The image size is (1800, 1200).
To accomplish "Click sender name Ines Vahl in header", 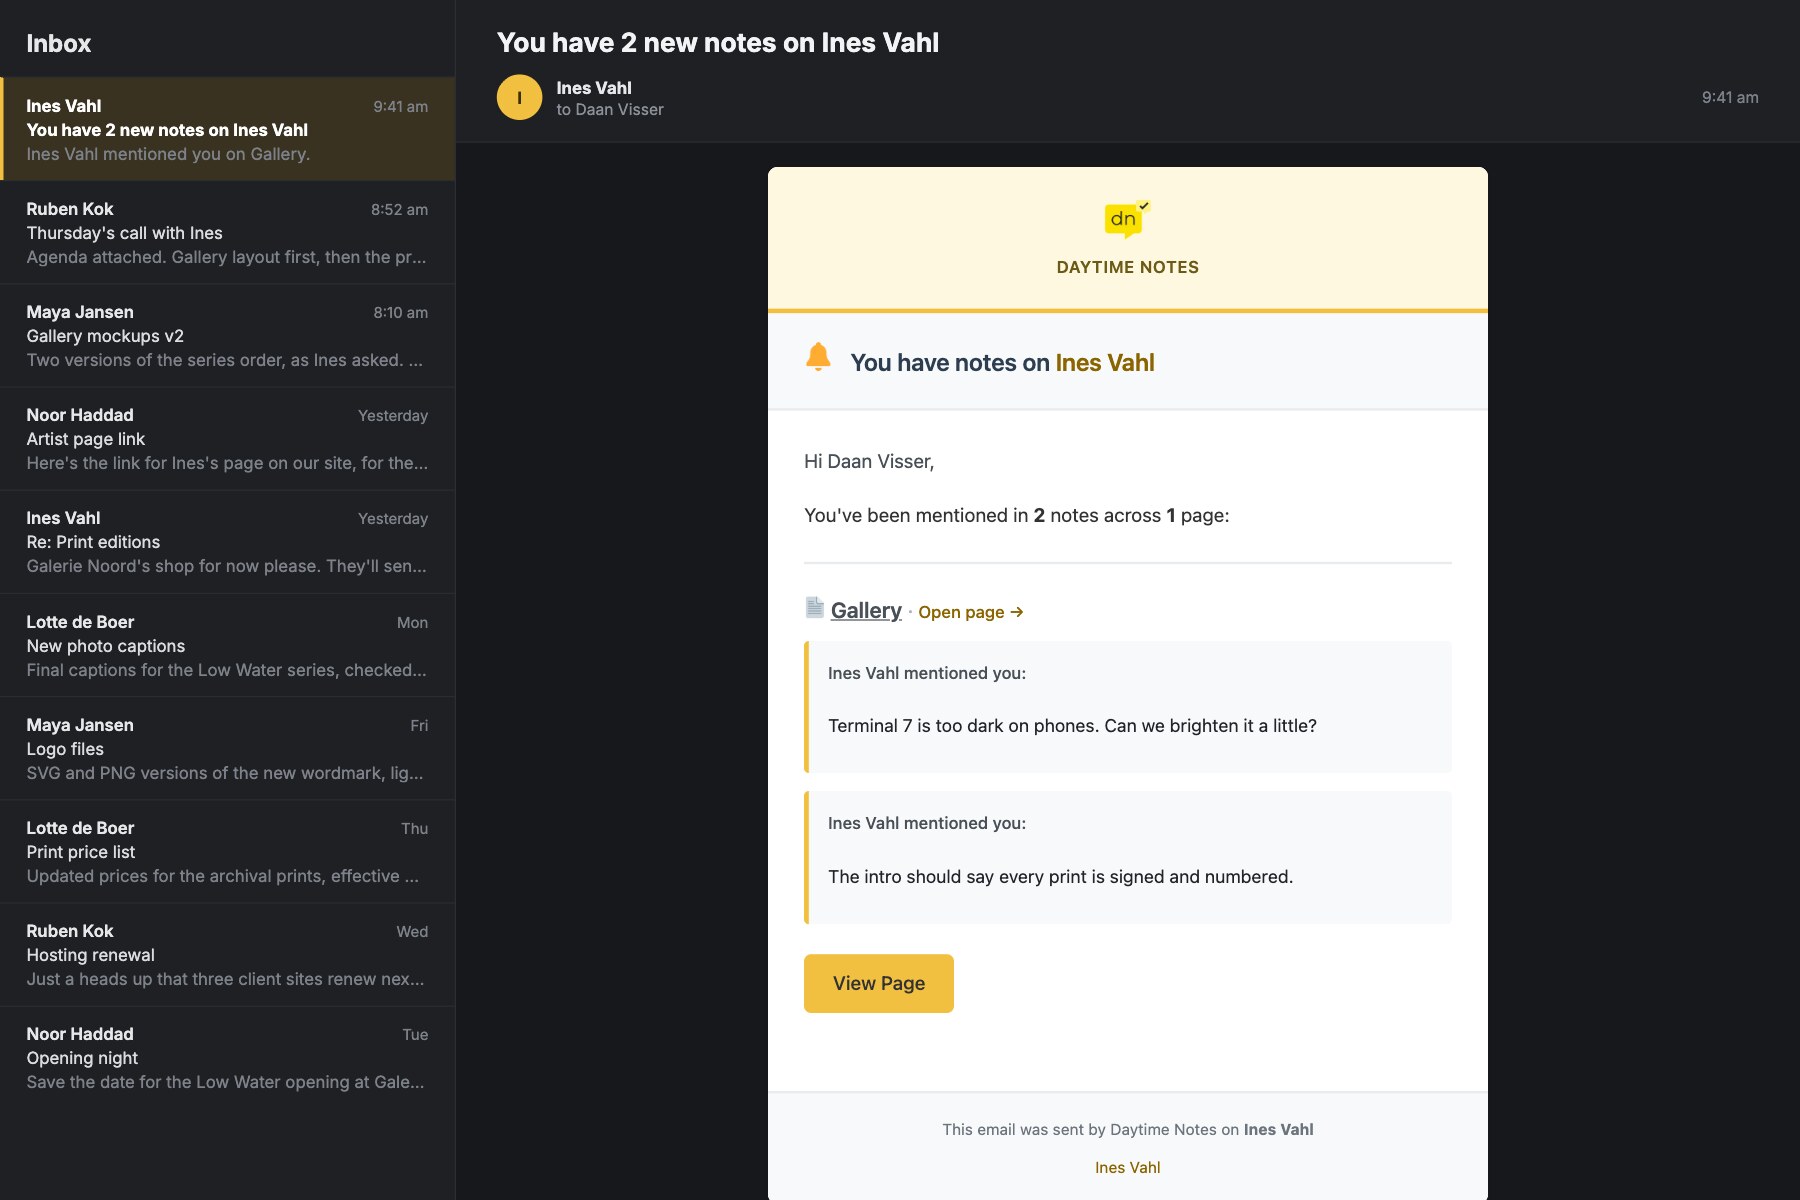I will point(594,88).
